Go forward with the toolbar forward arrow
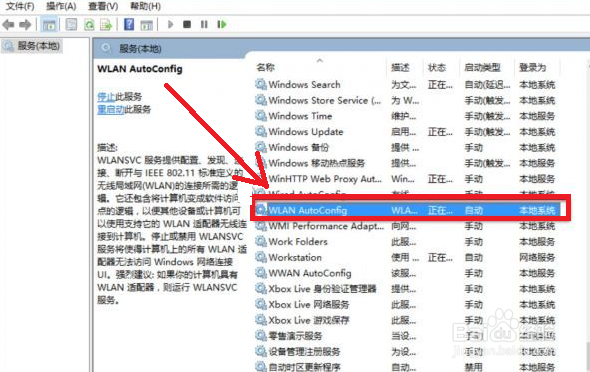 [x=25, y=25]
